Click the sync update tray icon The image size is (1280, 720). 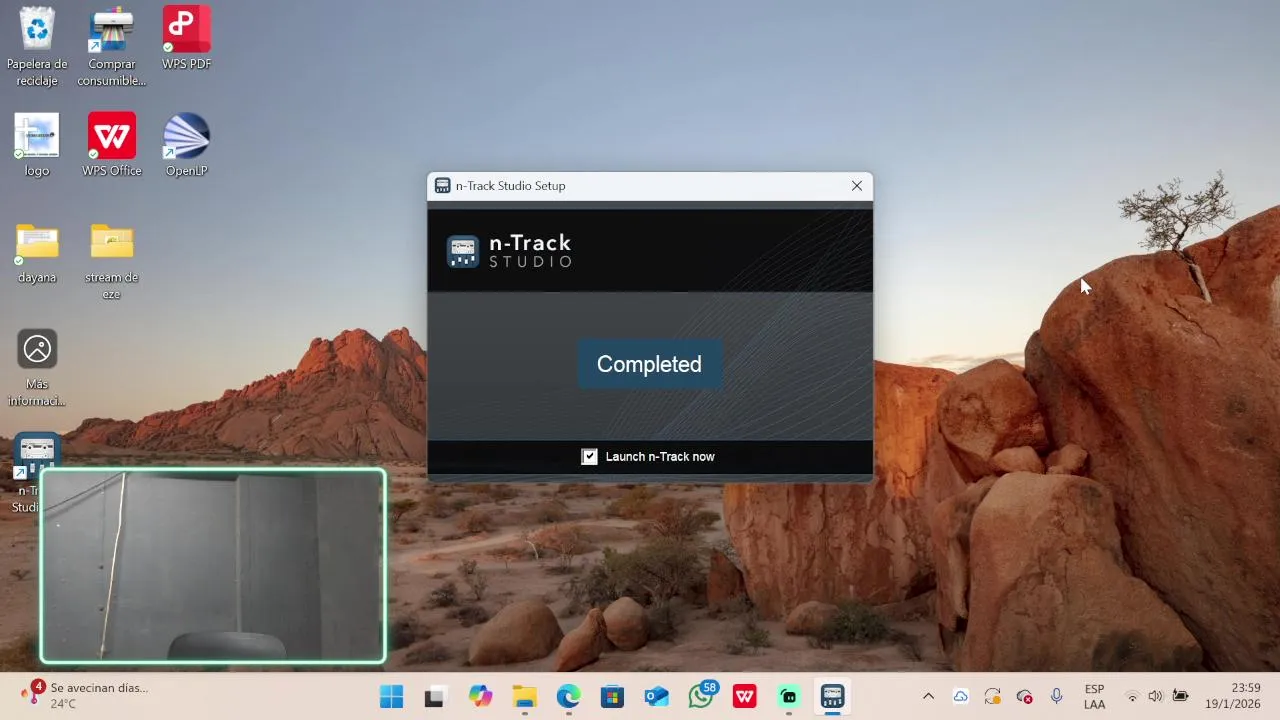tap(992, 696)
